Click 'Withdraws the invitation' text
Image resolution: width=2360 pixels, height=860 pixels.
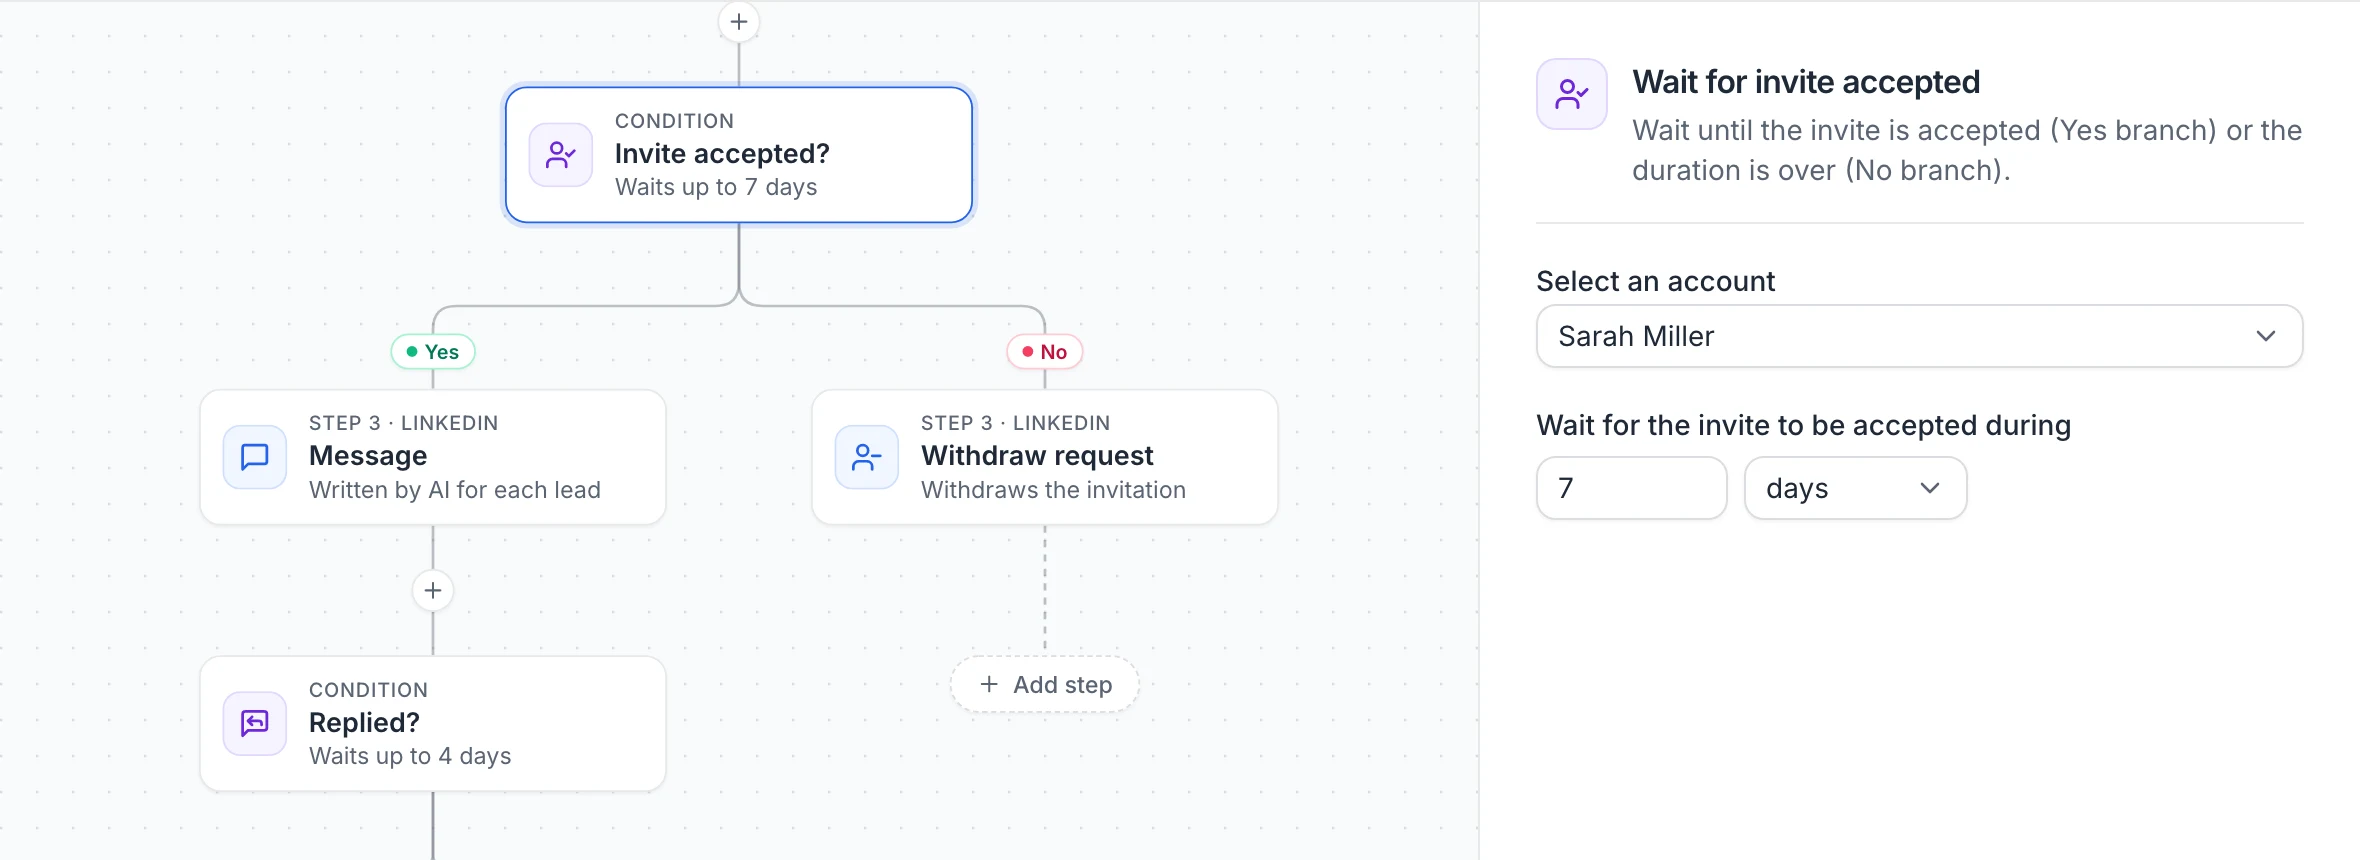(x=1053, y=490)
